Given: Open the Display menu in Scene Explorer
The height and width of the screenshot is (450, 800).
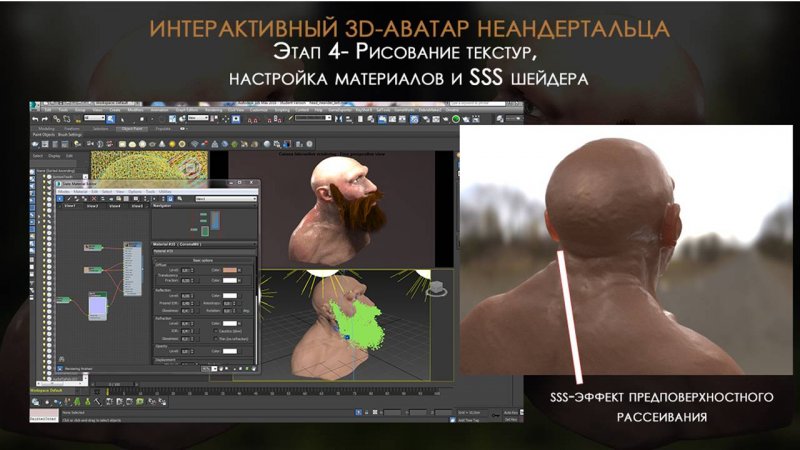Looking at the screenshot, I should [54, 156].
